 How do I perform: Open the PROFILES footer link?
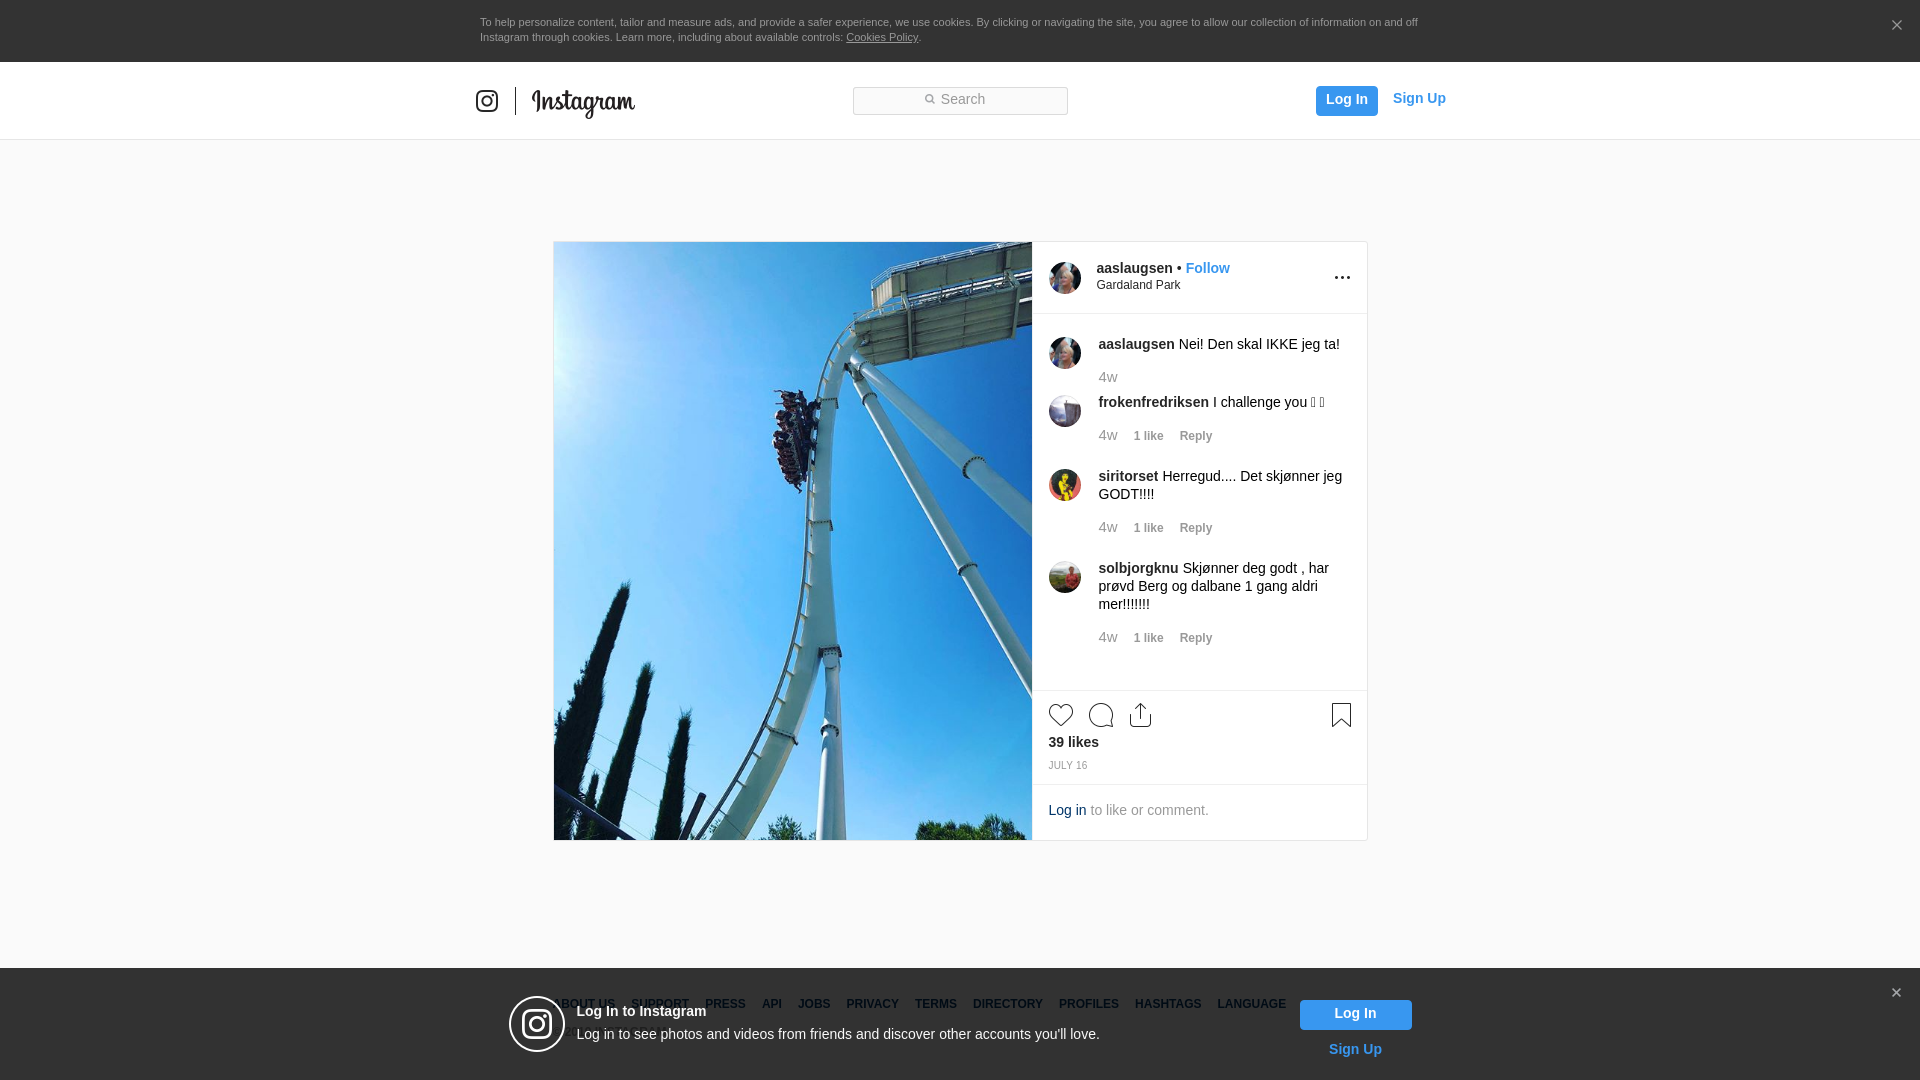coord(1089,1004)
